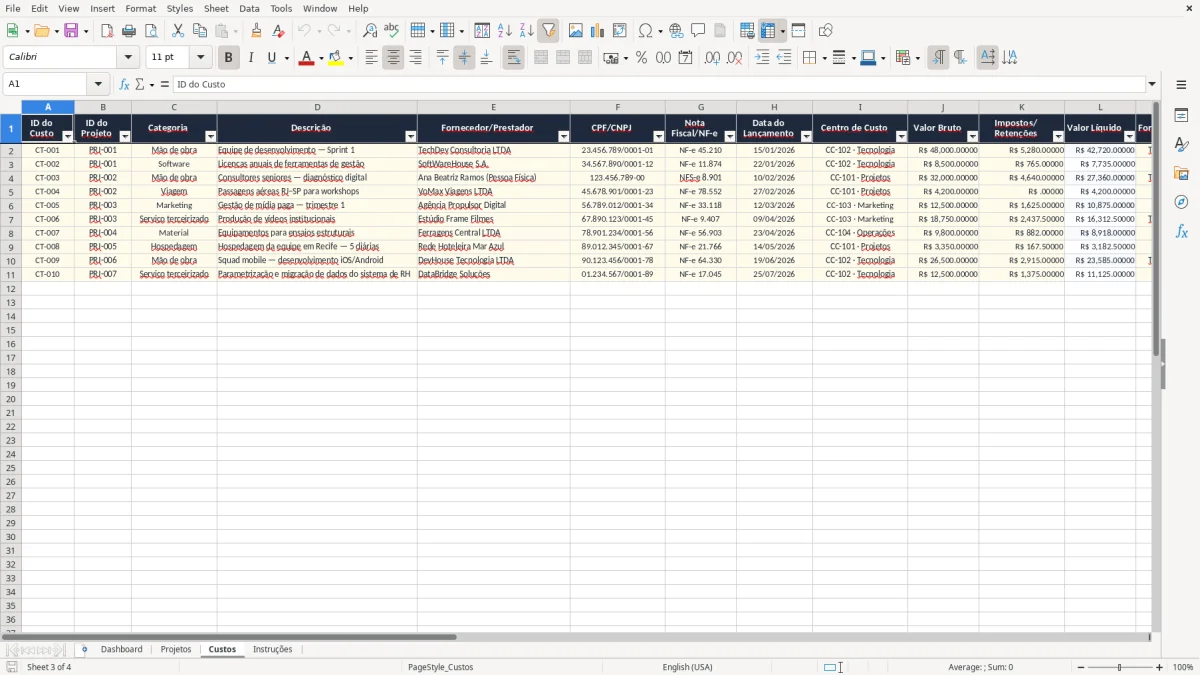Open the CPF/CNPJ filter dropdown

click(658, 136)
